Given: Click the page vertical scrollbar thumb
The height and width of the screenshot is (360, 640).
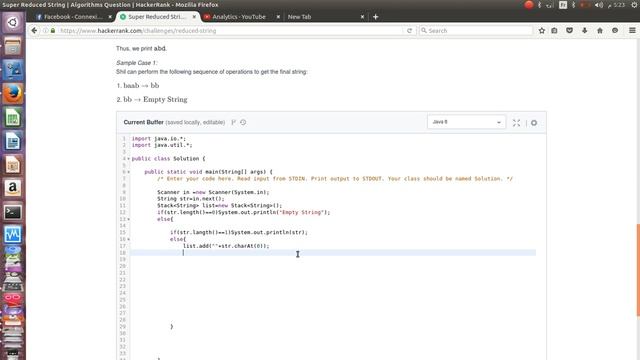Looking at the screenshot, I should [638, 270].
